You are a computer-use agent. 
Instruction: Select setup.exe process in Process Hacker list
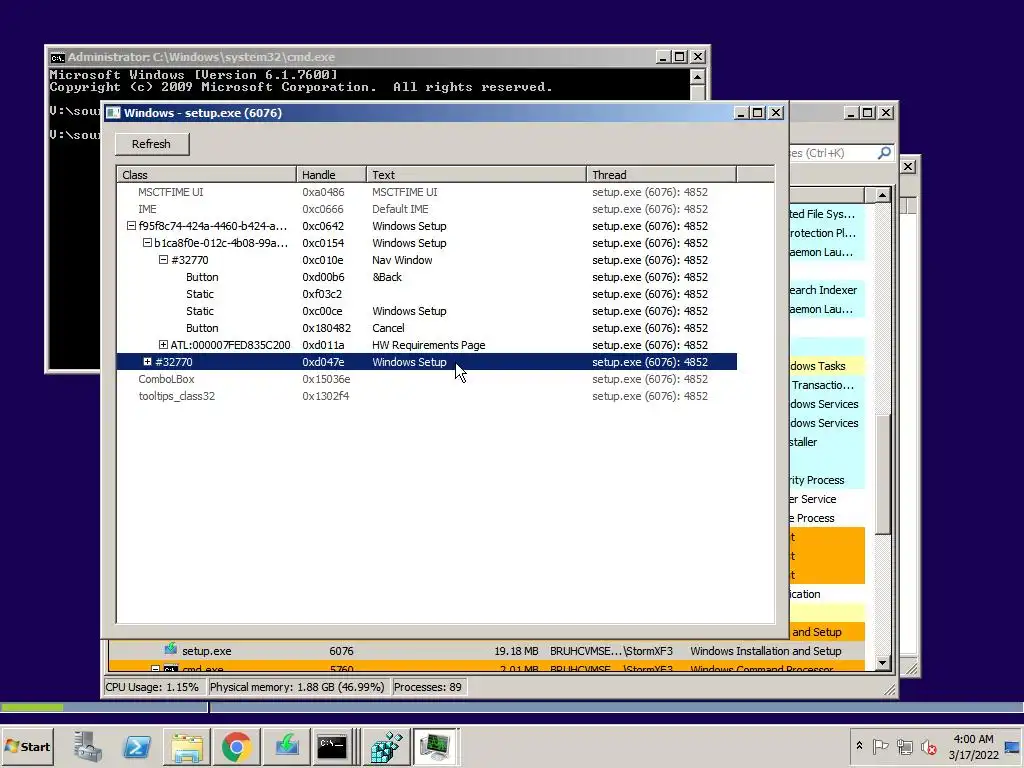[487, 650]
